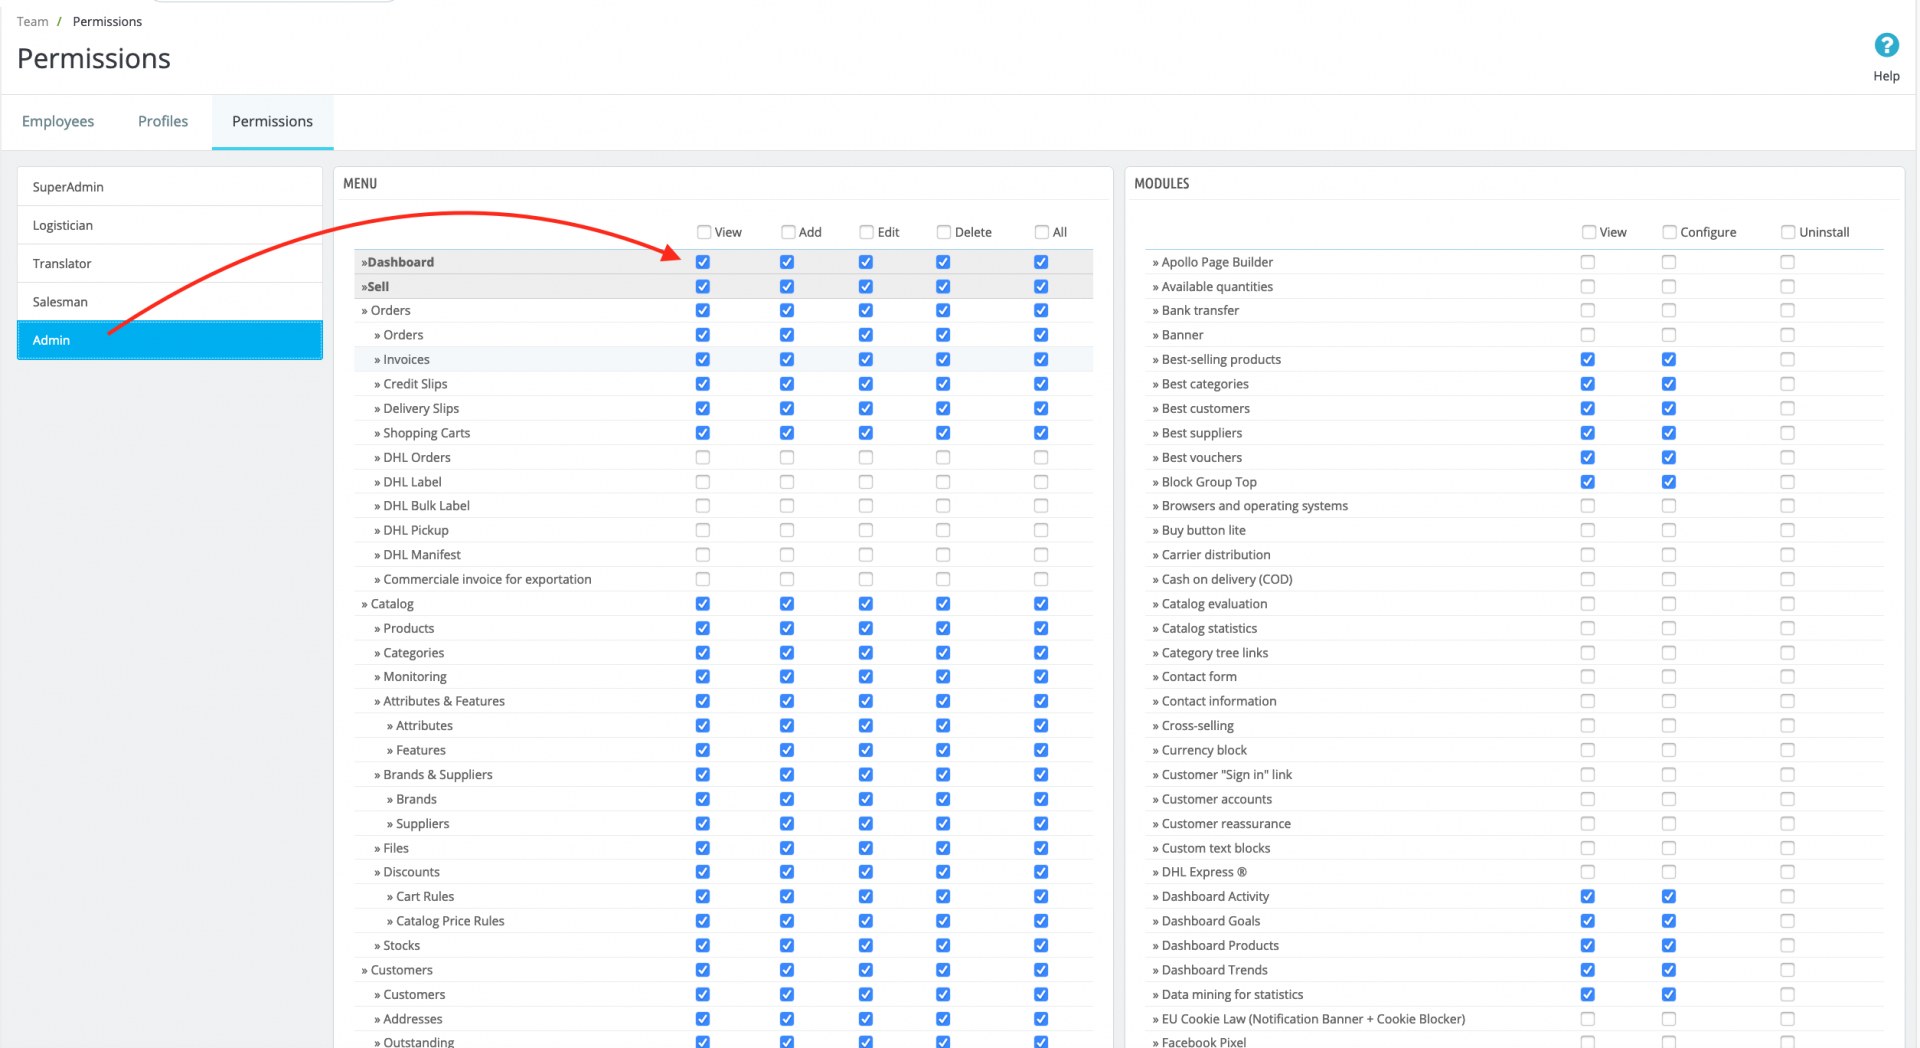Select the SuperAdmin profile
This screenshot has width=1920, height=1048.
coord(170,187)
